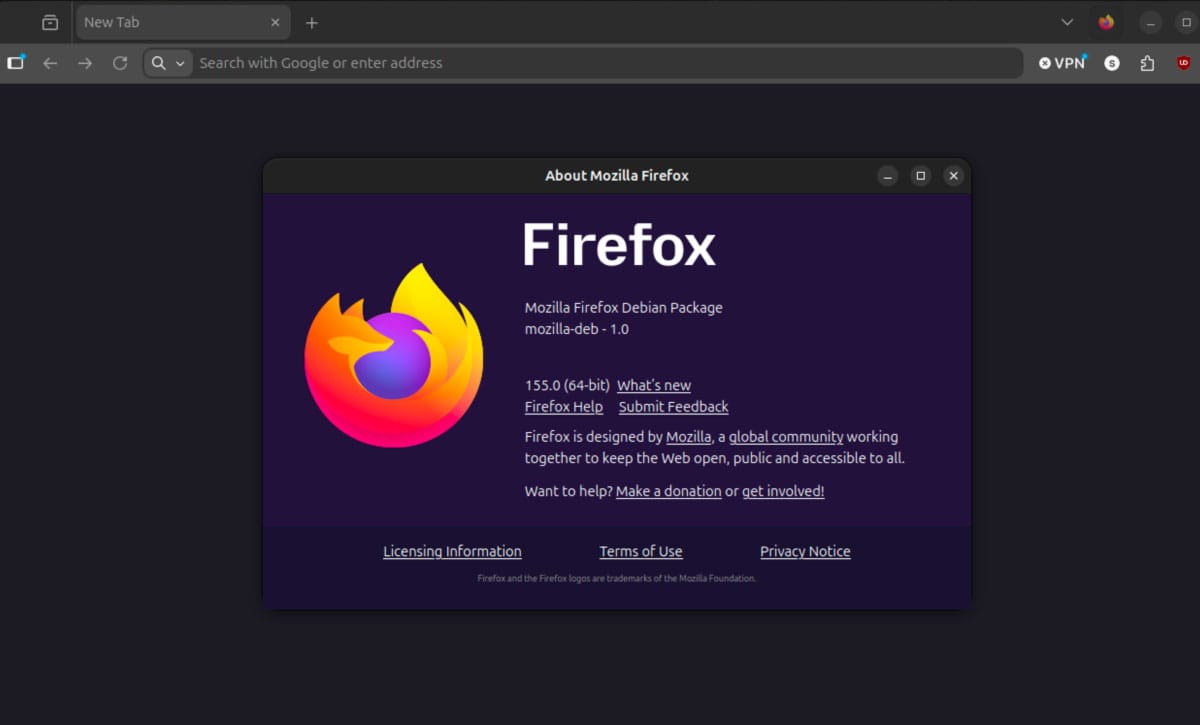Expand the list all tabs chevron
1200x725 pixels.
pyautogui.click(x=1067, y=22)
